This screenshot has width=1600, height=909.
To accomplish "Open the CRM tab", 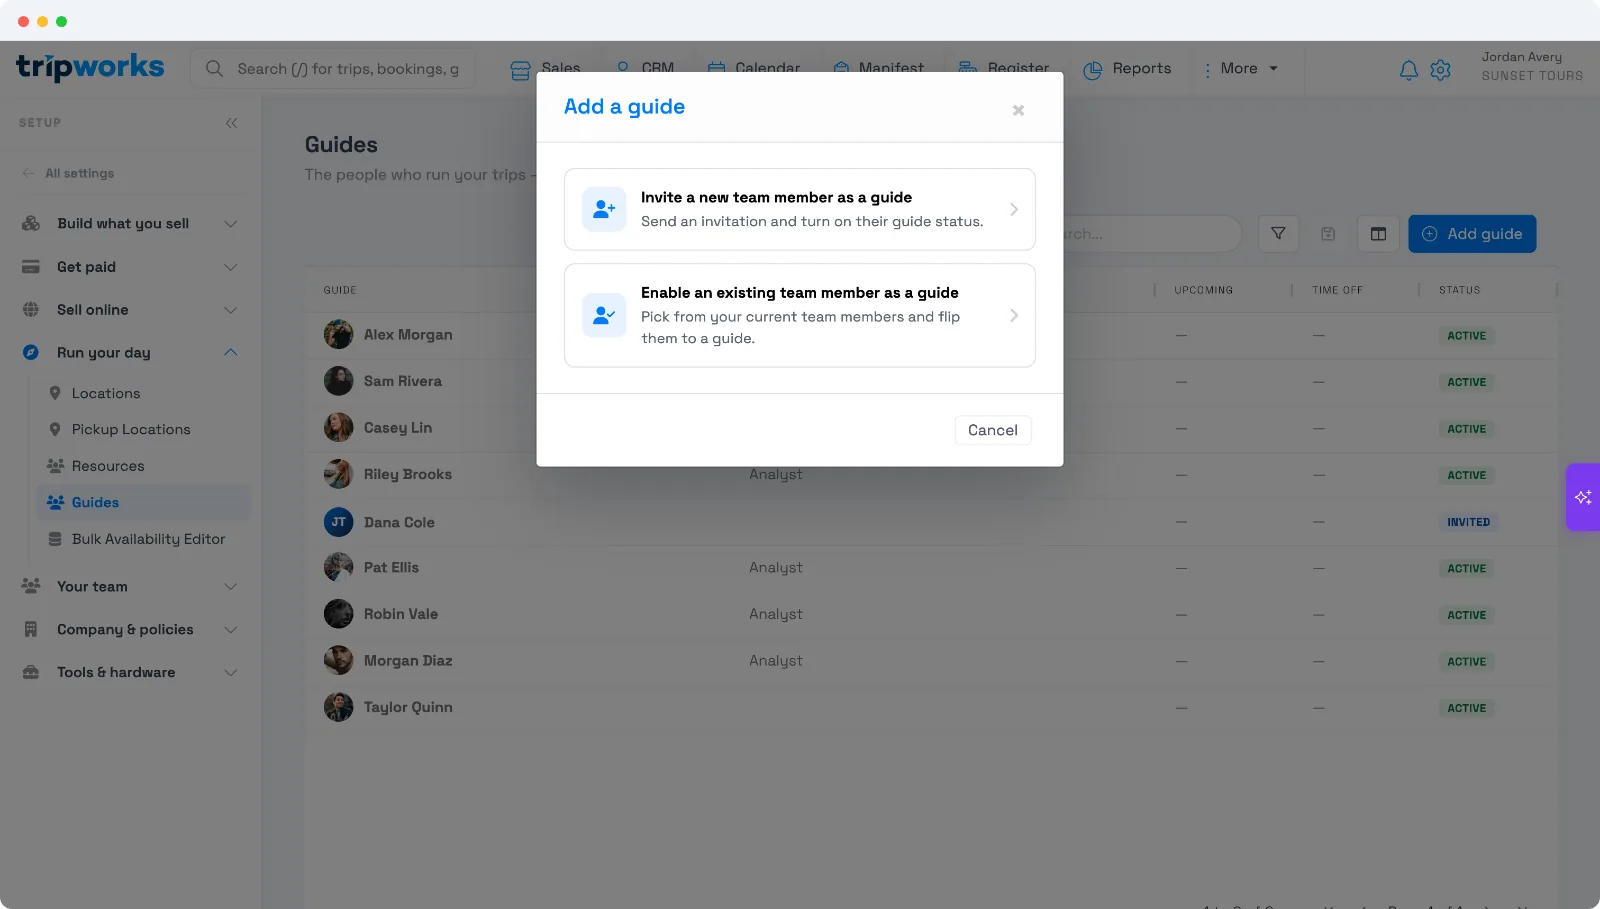I will (x=644, y=68).
